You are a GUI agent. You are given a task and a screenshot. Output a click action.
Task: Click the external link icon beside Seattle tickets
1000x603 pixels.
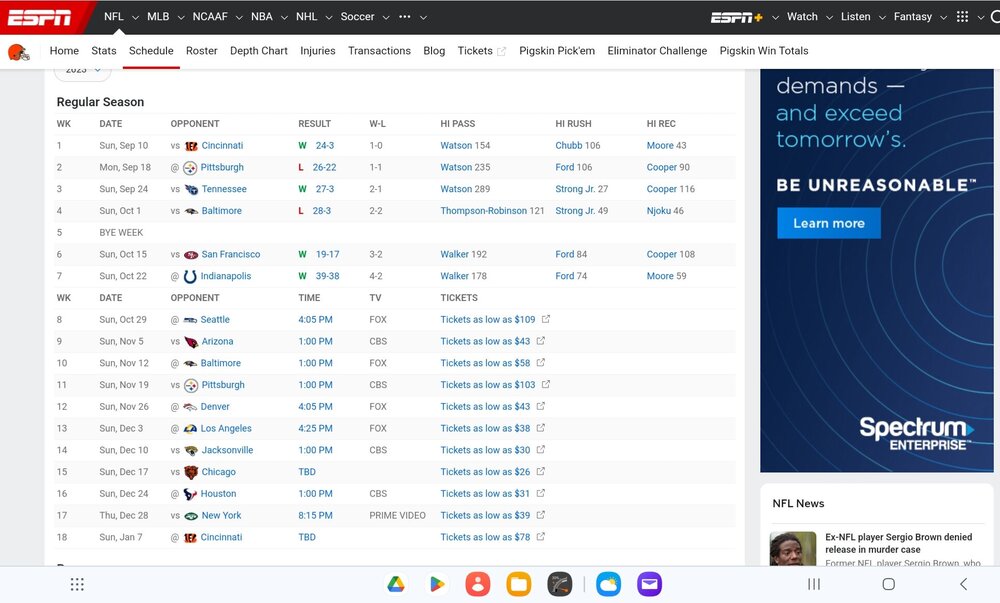coord(546,319)
